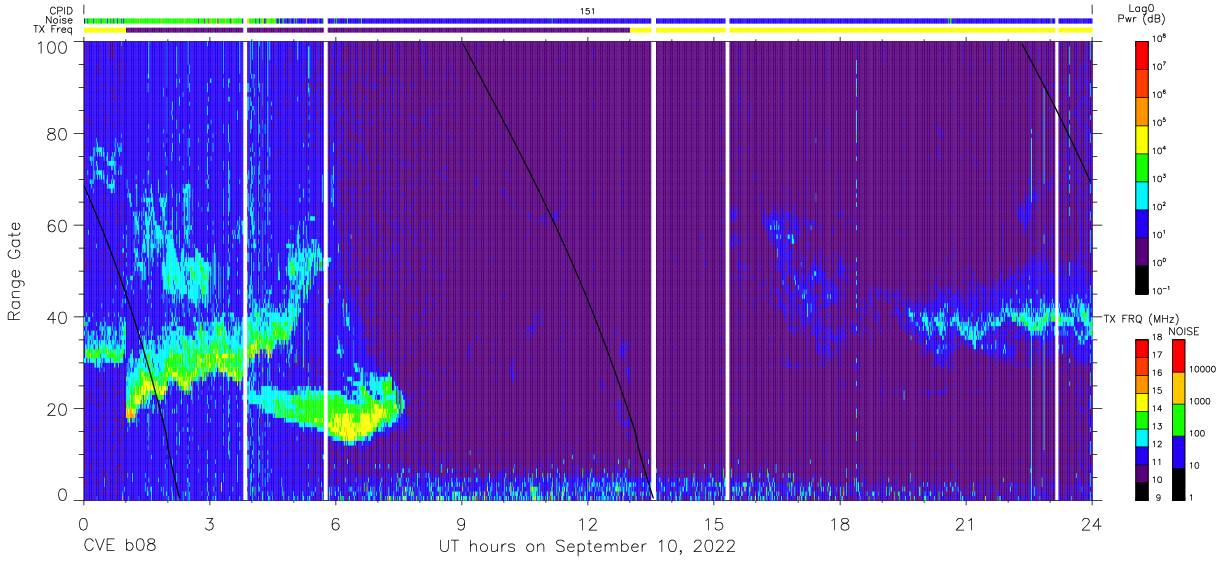Select the 'NOISE' legend title

pos(1183,331)
